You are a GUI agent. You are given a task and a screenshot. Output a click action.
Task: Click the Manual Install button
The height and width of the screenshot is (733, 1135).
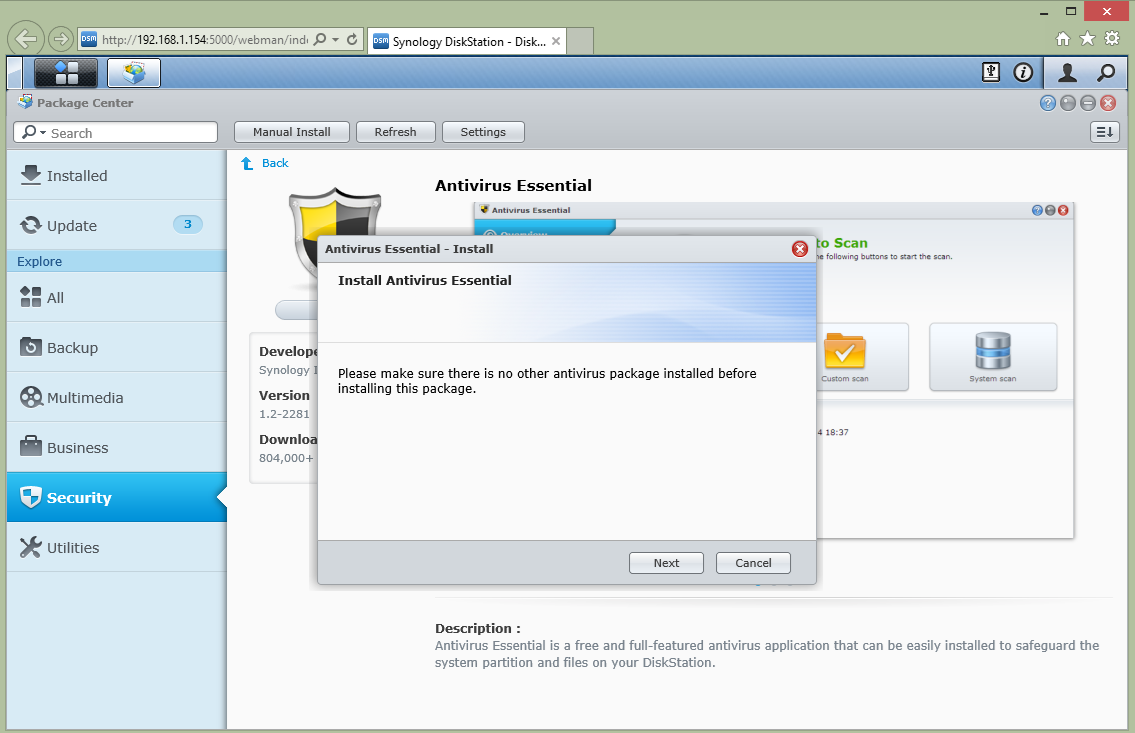[292, 132]
